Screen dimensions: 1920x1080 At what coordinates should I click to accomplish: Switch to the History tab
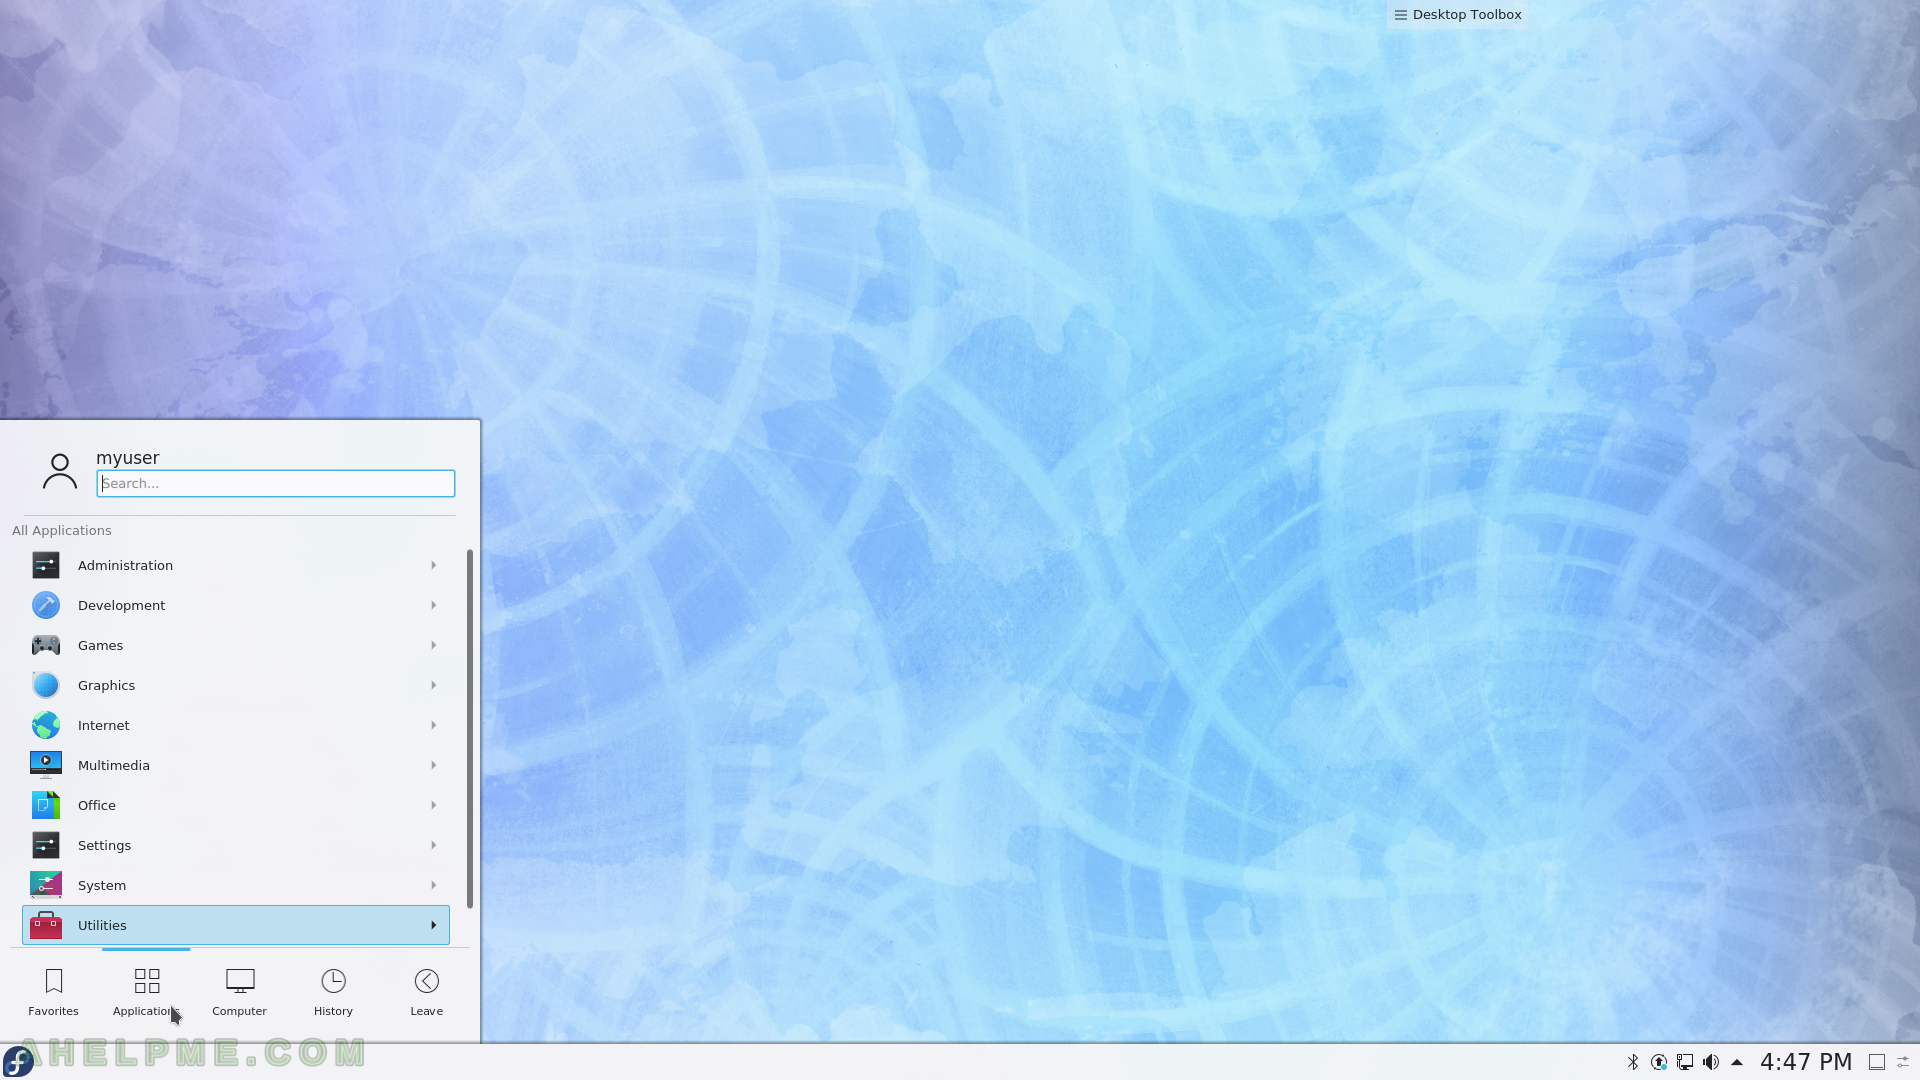click(x=333, y=992)
